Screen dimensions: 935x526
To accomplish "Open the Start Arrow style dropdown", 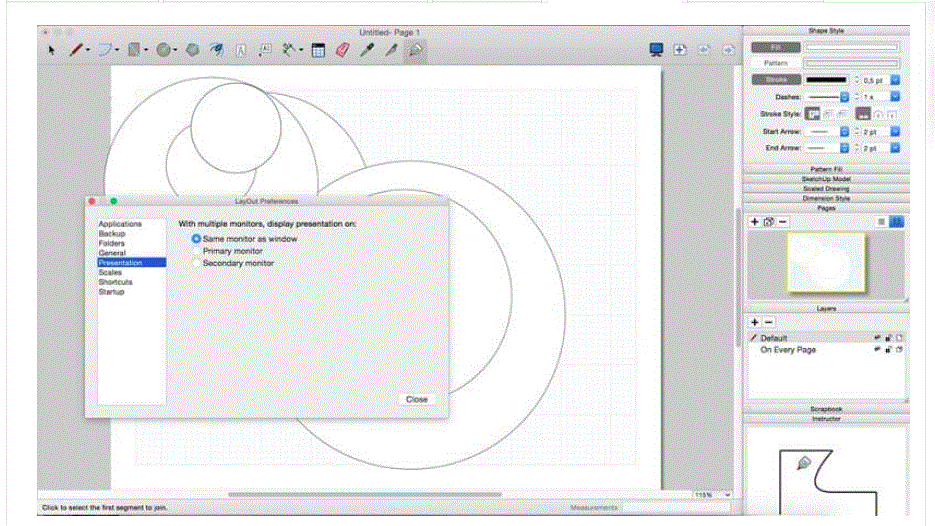I will tap(844, 131).
